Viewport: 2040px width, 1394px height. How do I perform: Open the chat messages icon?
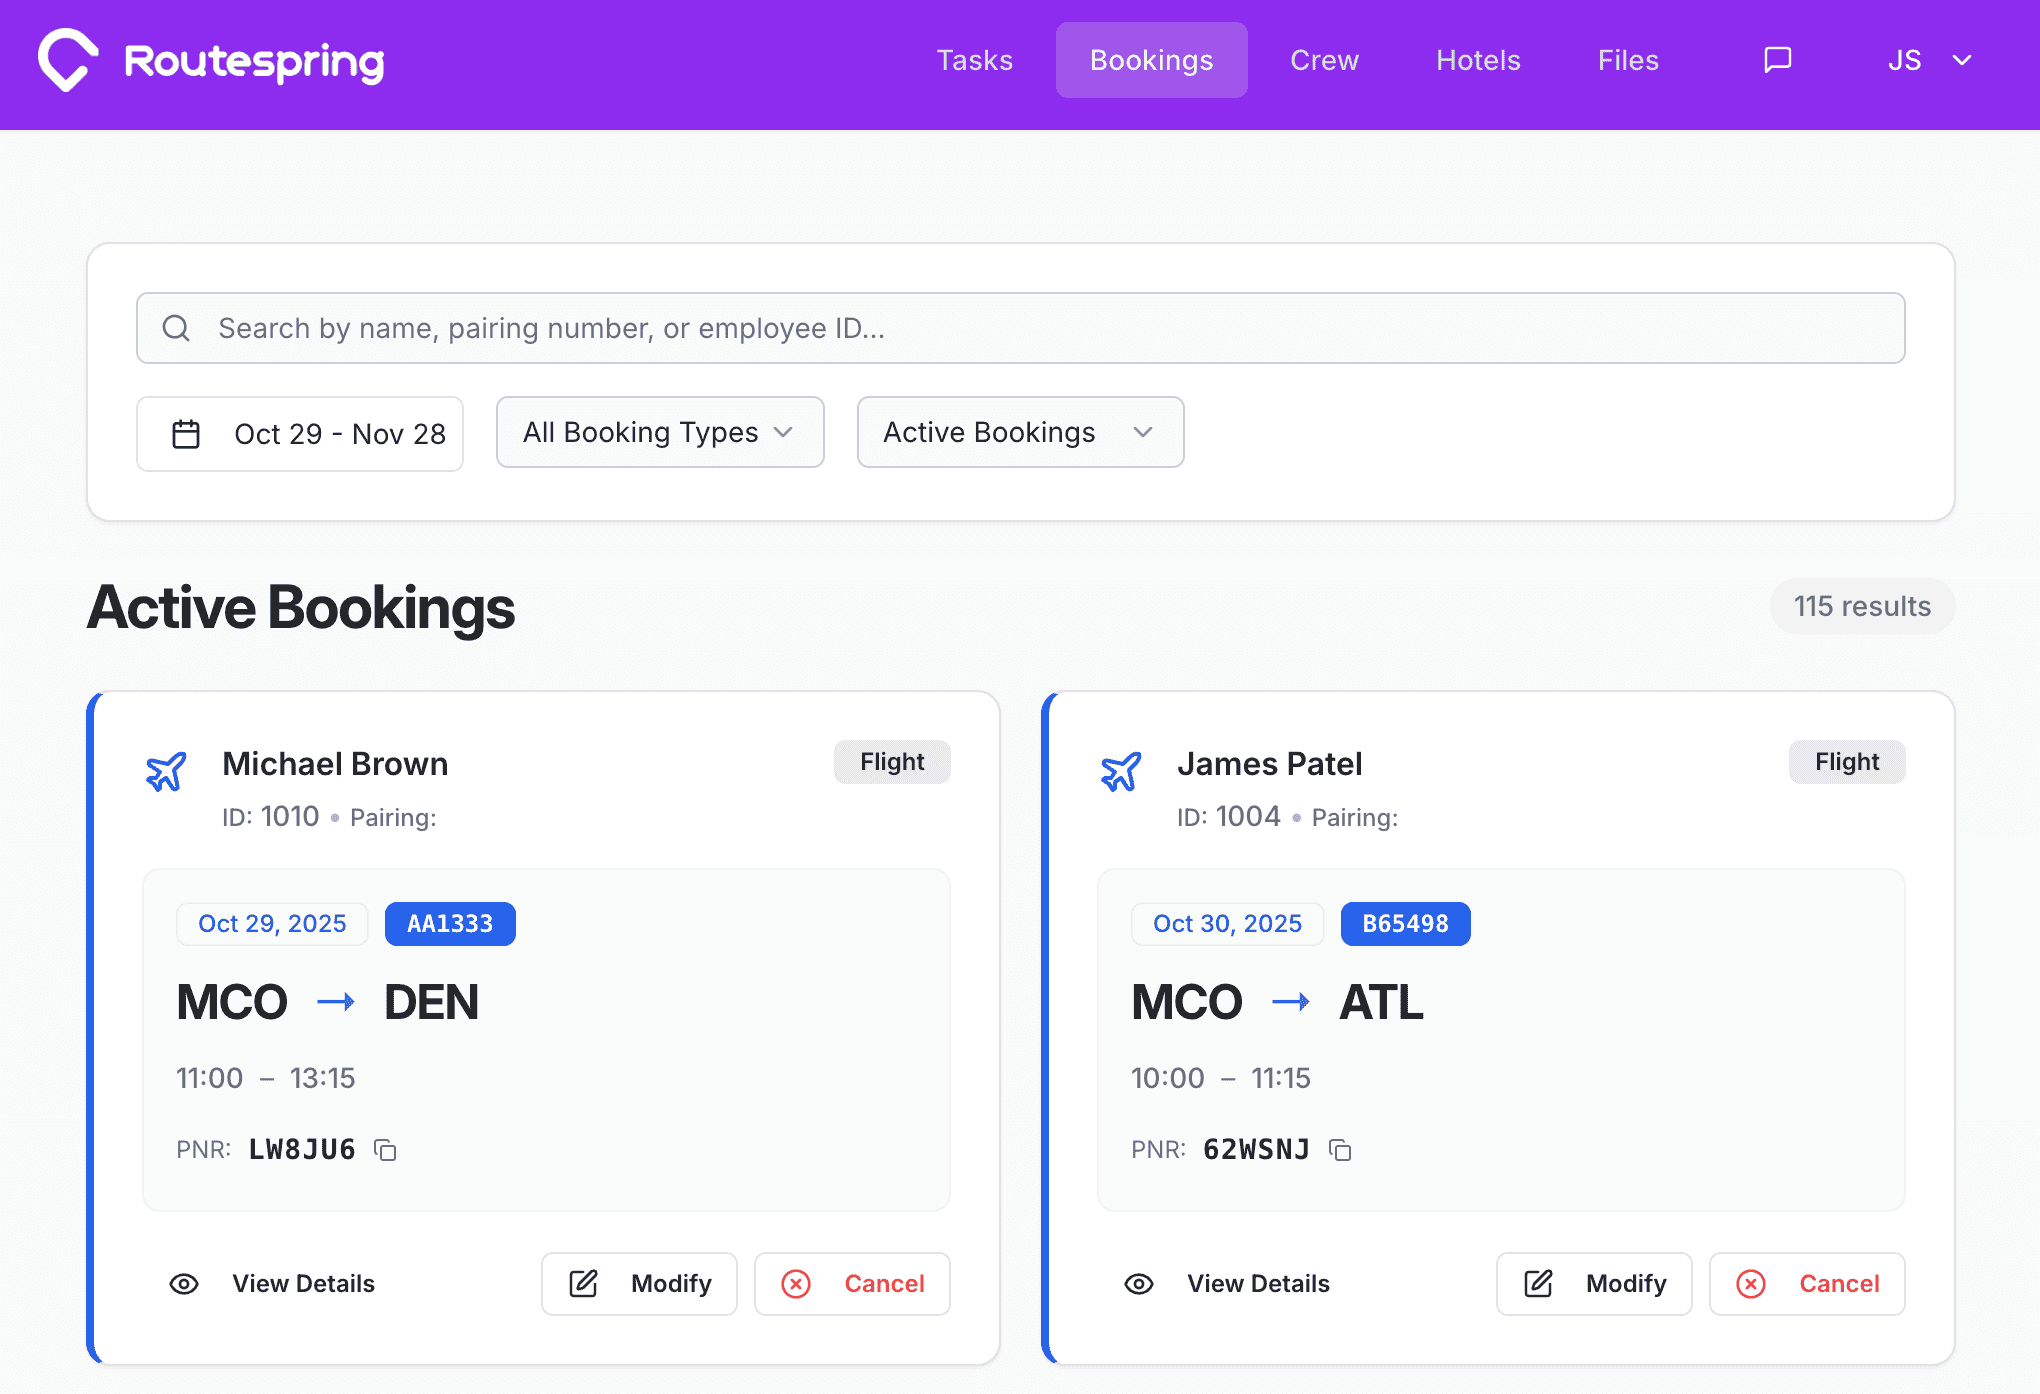tap(1778, 60)
